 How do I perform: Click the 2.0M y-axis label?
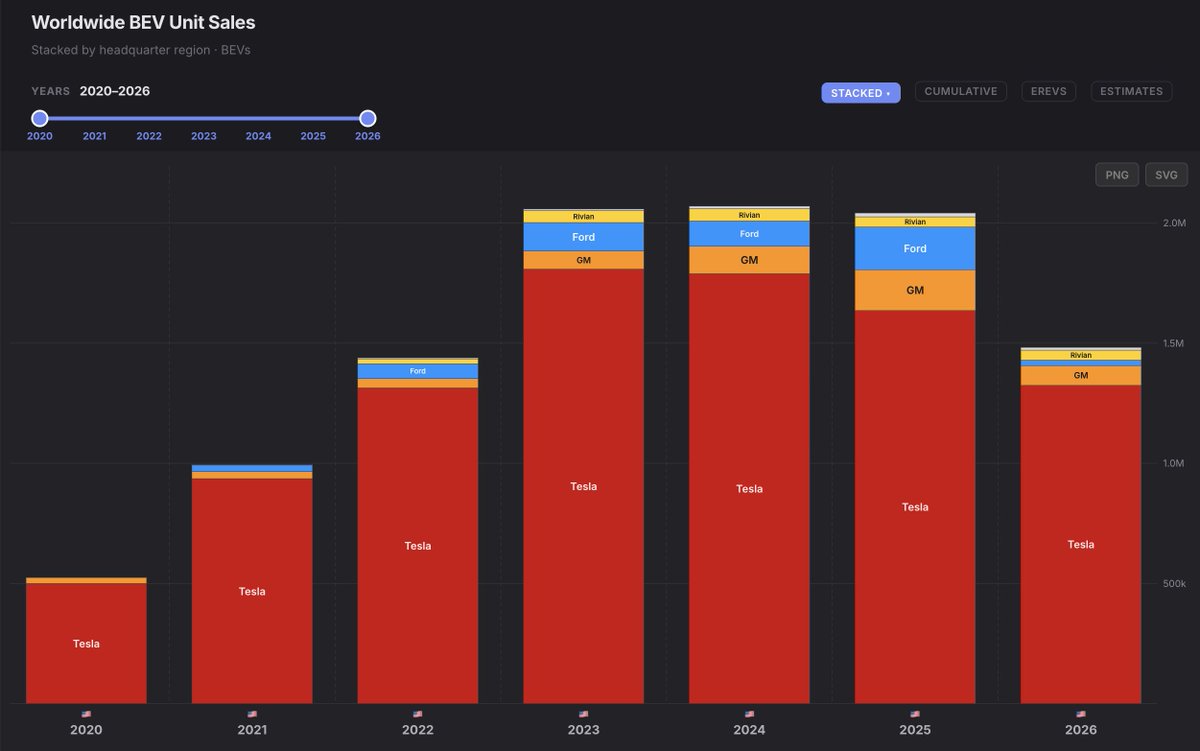click(x=1172, y=223)
